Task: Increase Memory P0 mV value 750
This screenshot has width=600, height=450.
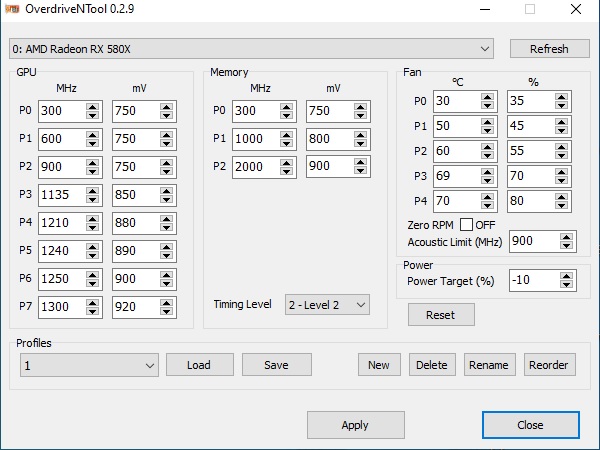Action: (x=360, y=107)
